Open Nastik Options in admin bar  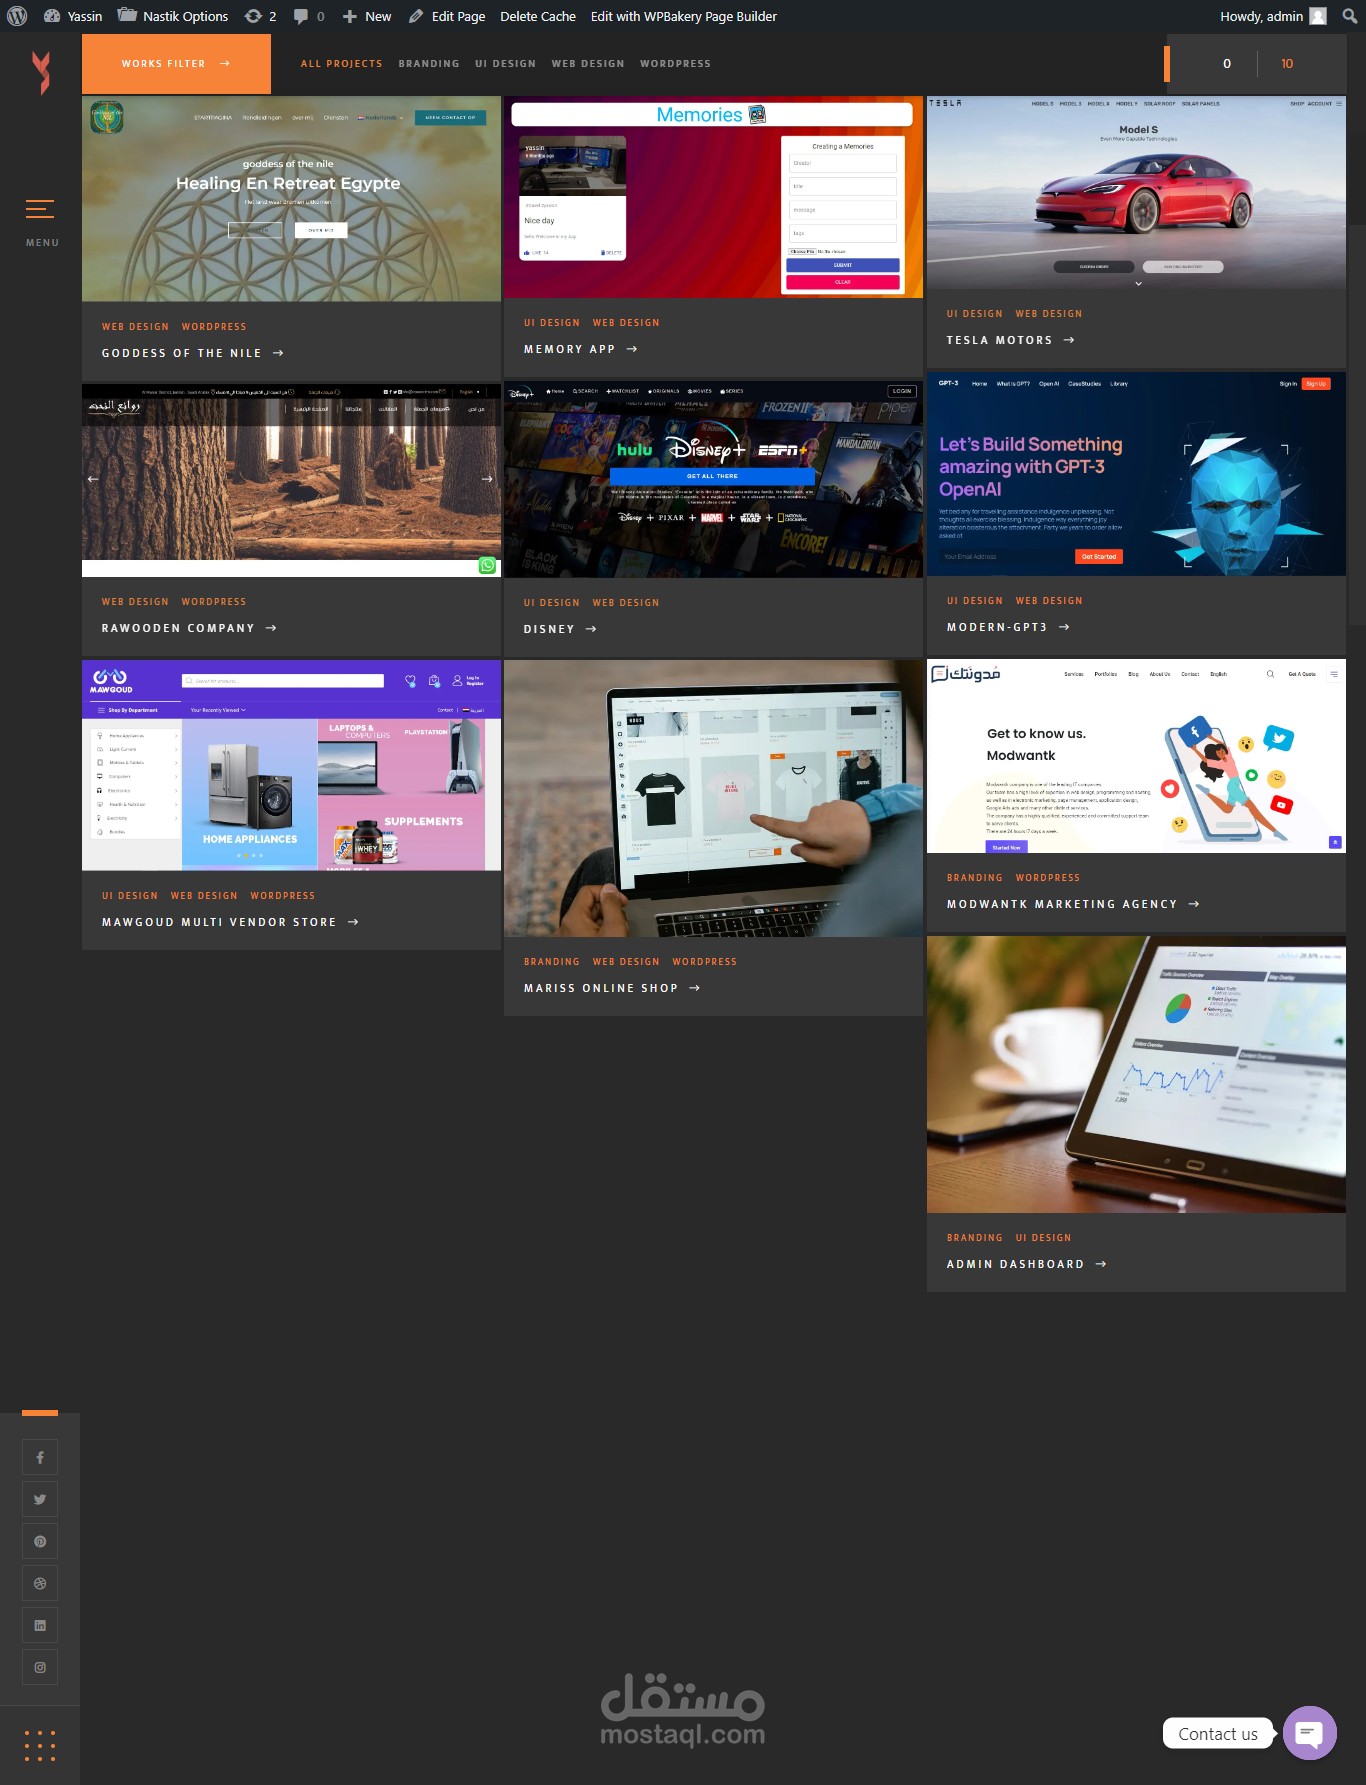(x=173, y=16)
